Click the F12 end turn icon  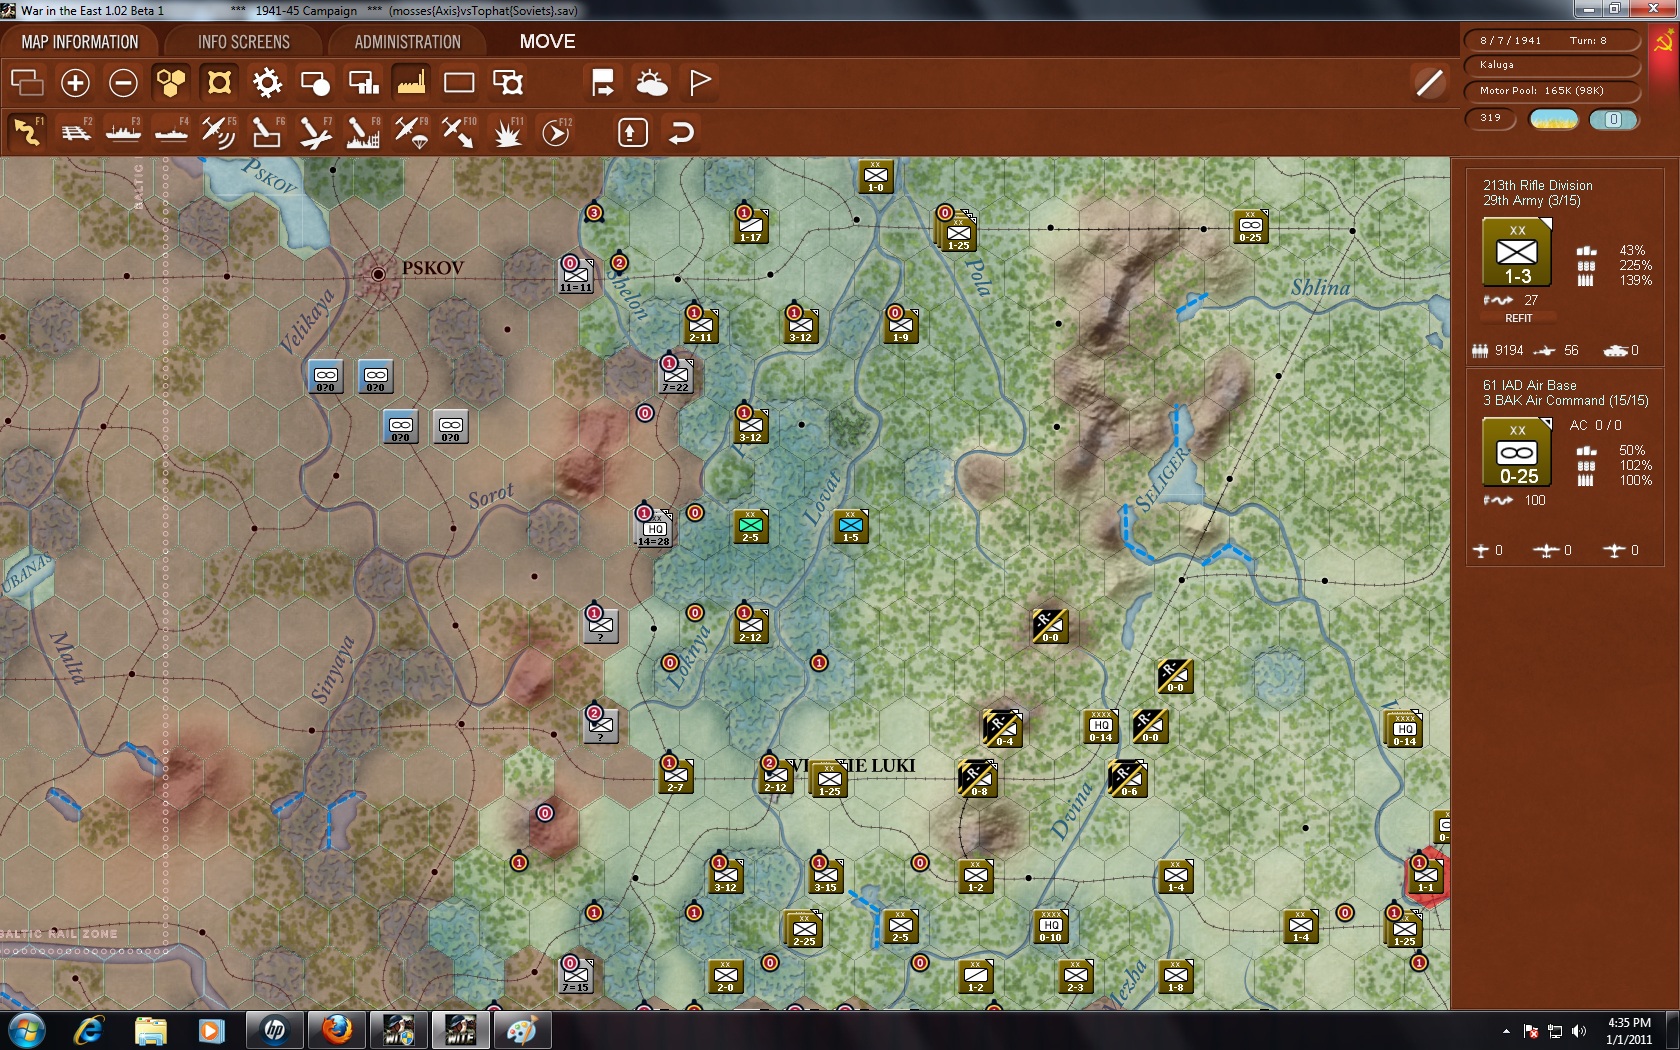(556, 132)
